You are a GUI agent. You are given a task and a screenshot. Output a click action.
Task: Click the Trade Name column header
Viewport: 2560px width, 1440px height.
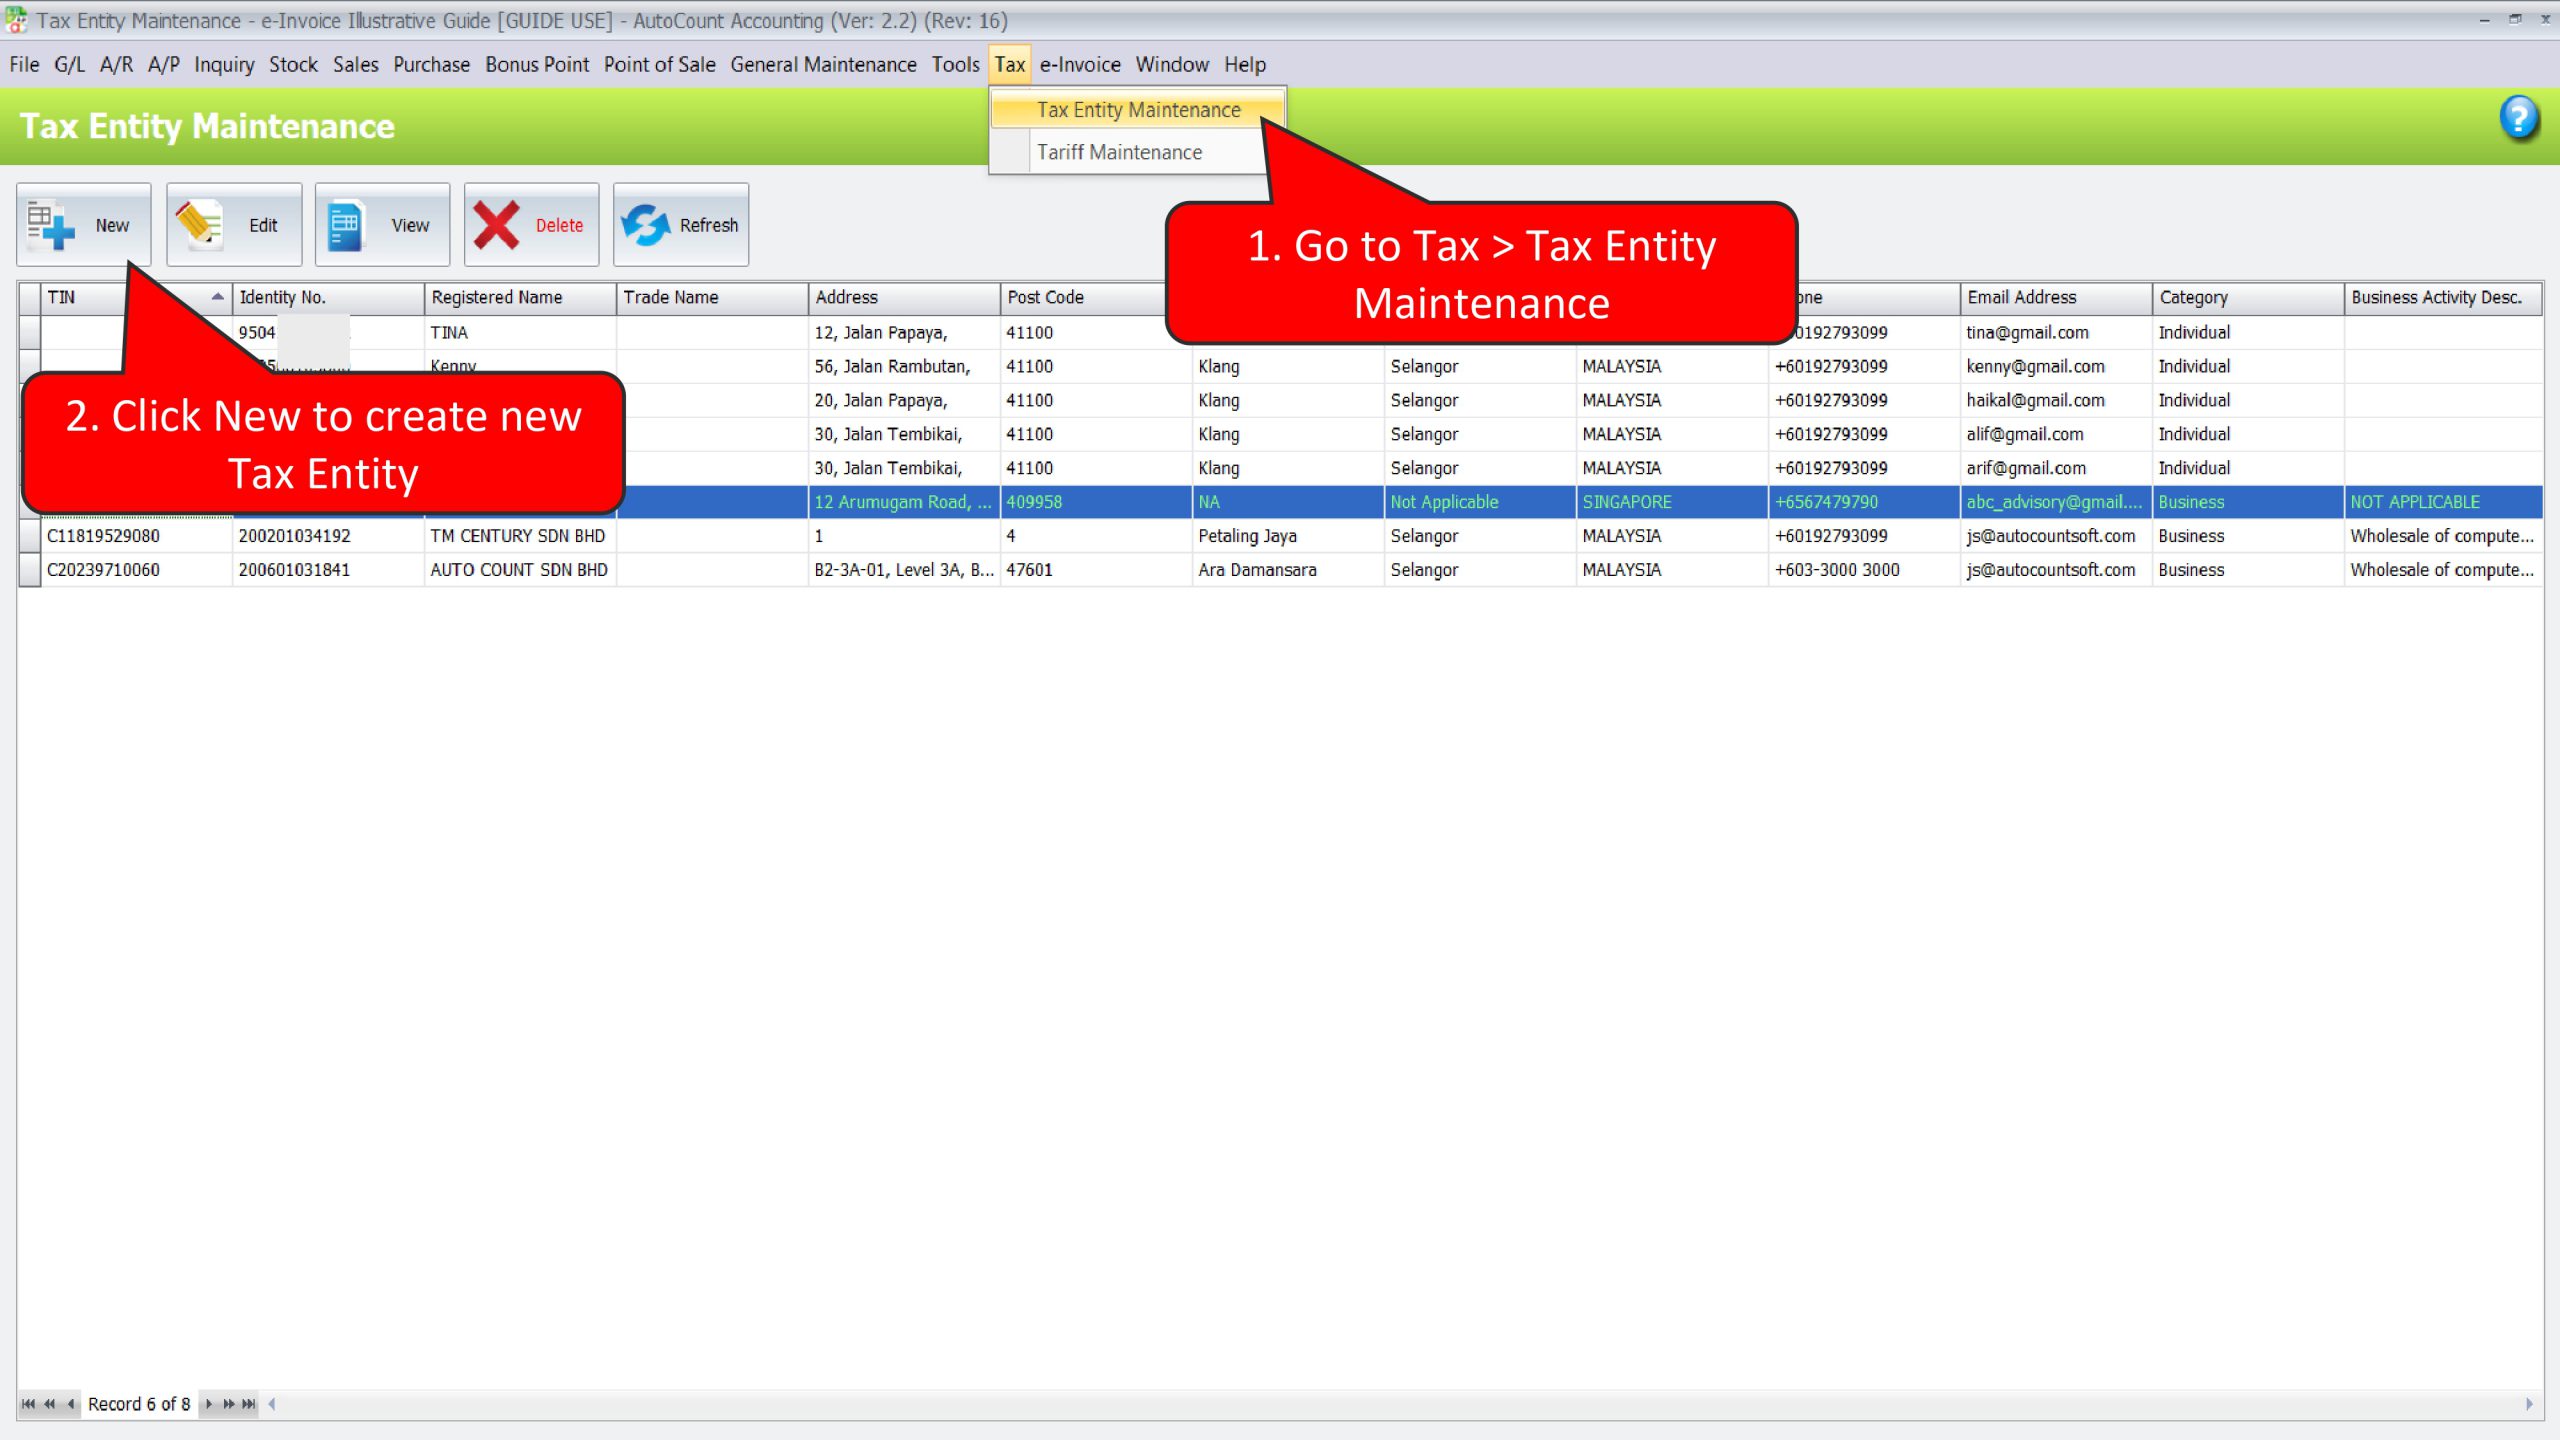[712, 297]
